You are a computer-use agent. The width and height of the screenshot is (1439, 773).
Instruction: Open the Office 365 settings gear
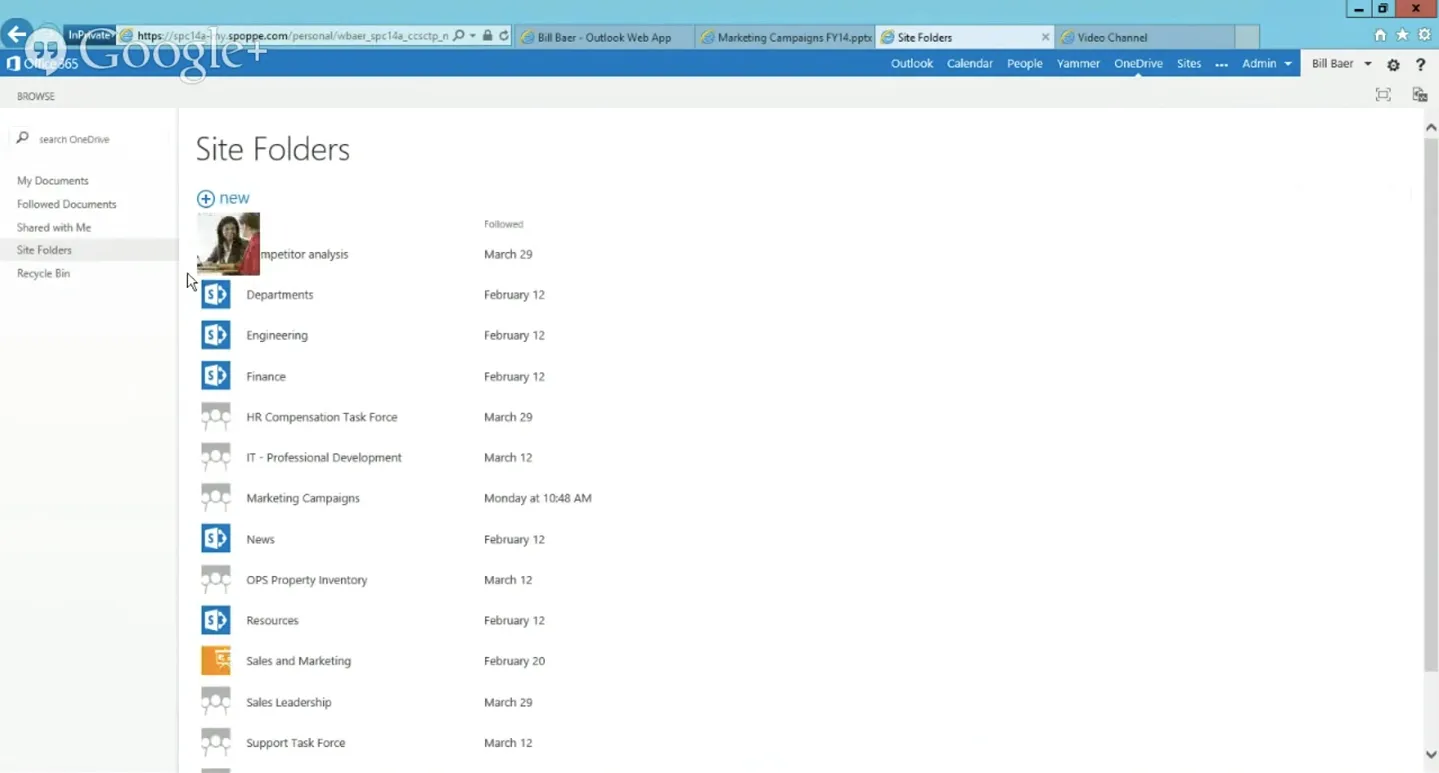coord(1393,64)
